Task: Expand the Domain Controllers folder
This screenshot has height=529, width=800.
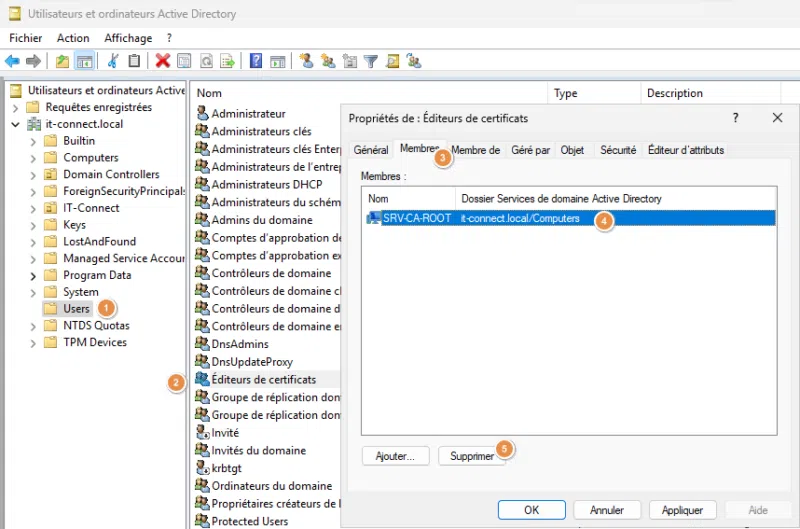Action: tap(34, 175)
